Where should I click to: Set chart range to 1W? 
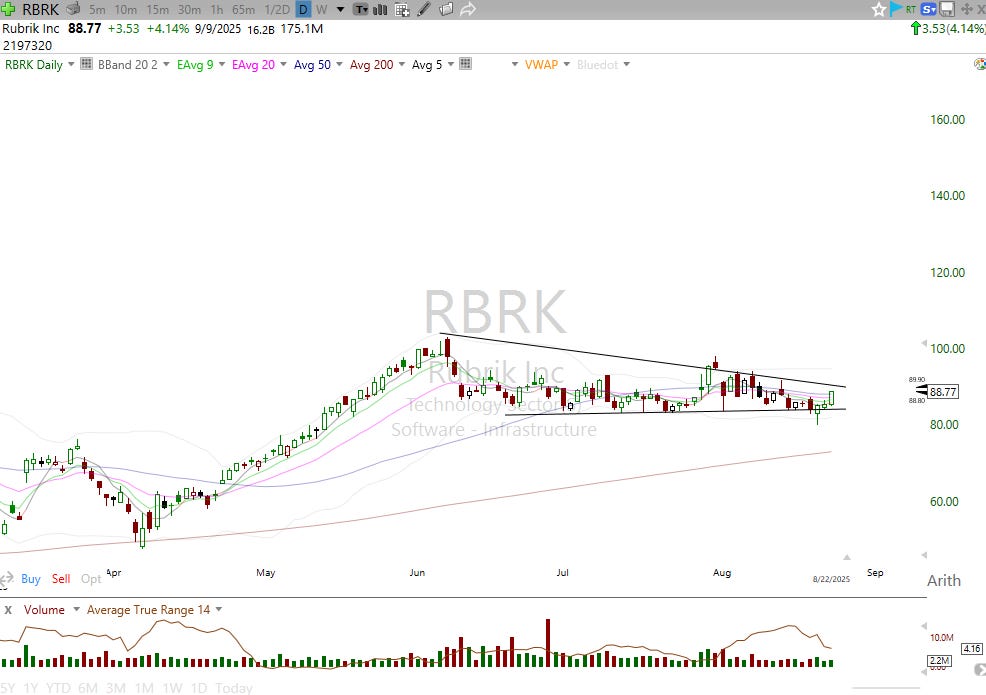(172, 688)
